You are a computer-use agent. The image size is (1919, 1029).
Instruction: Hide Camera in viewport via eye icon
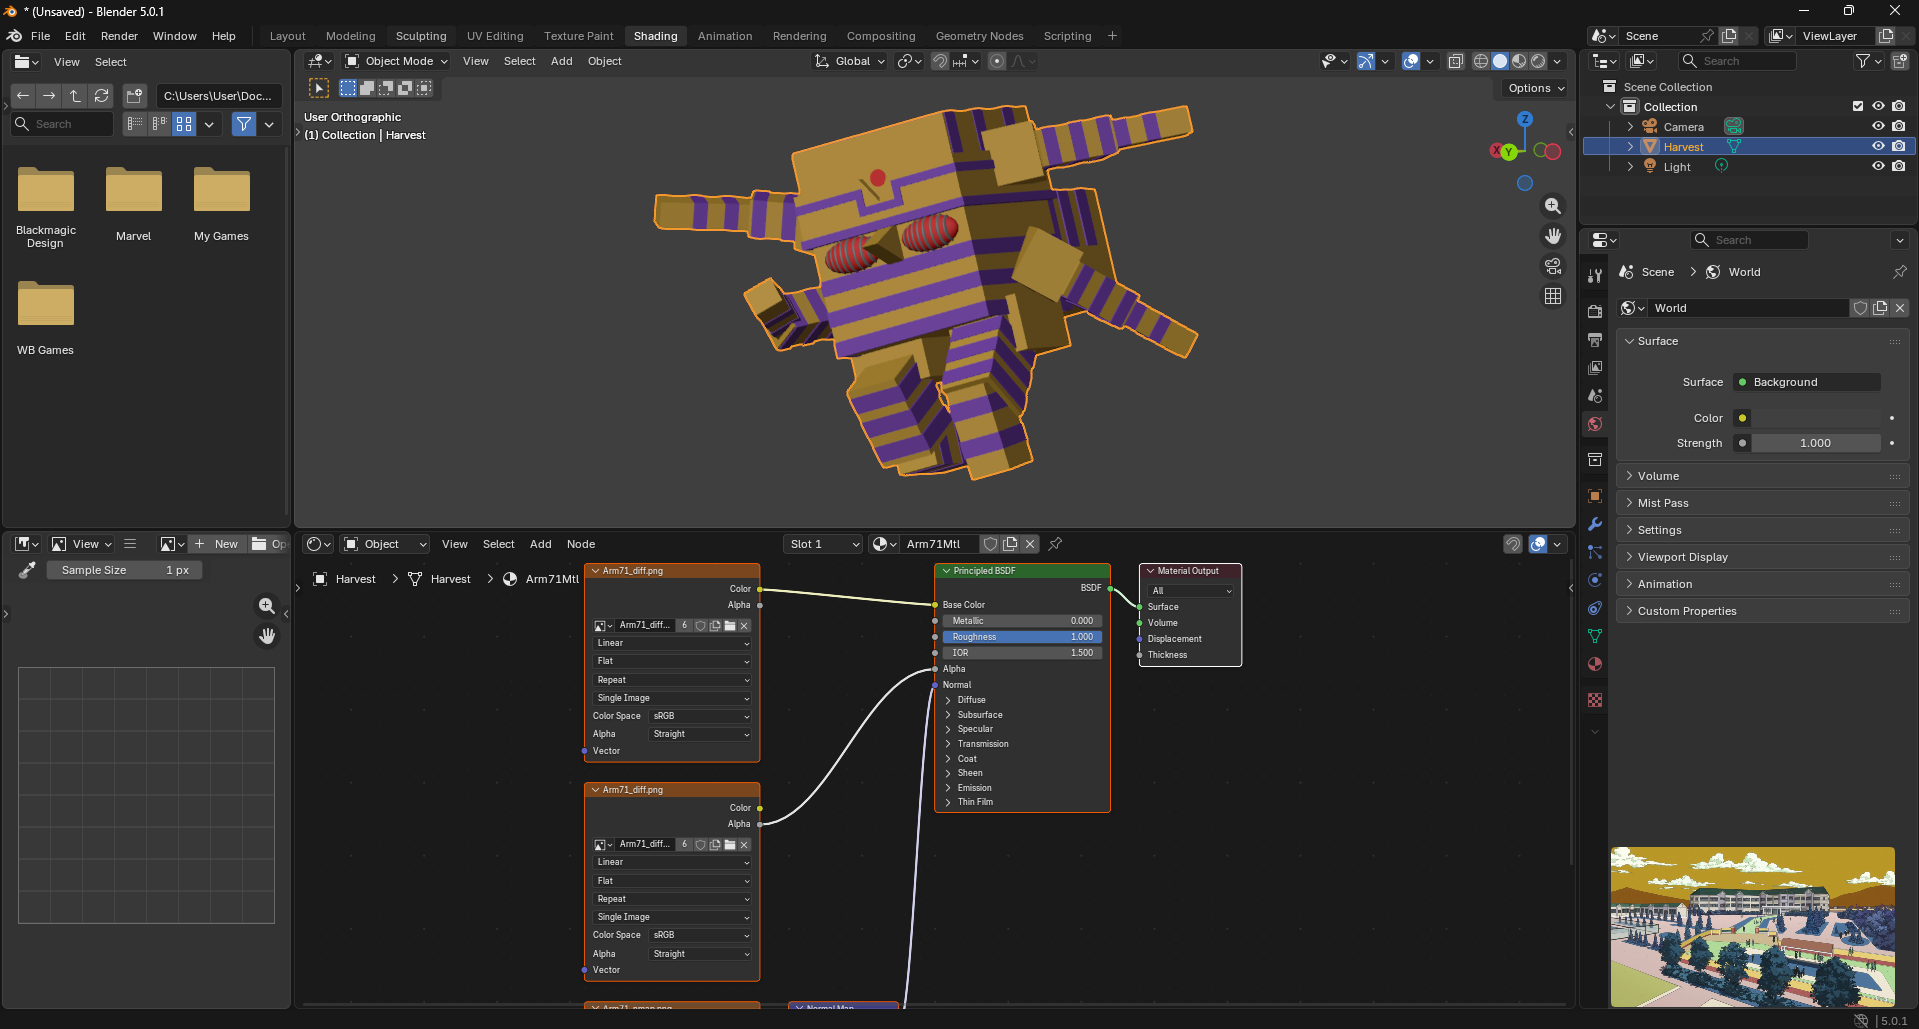(1878, 127)
